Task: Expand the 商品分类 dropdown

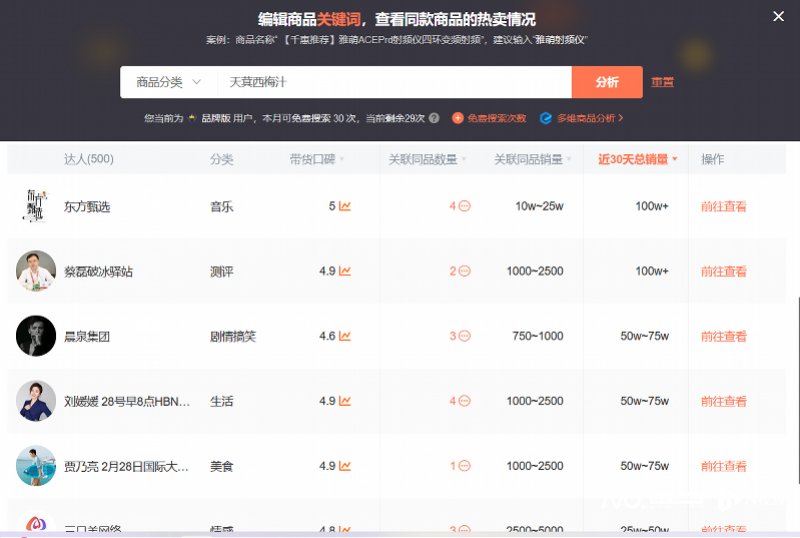Action: [x=168, y=82]
